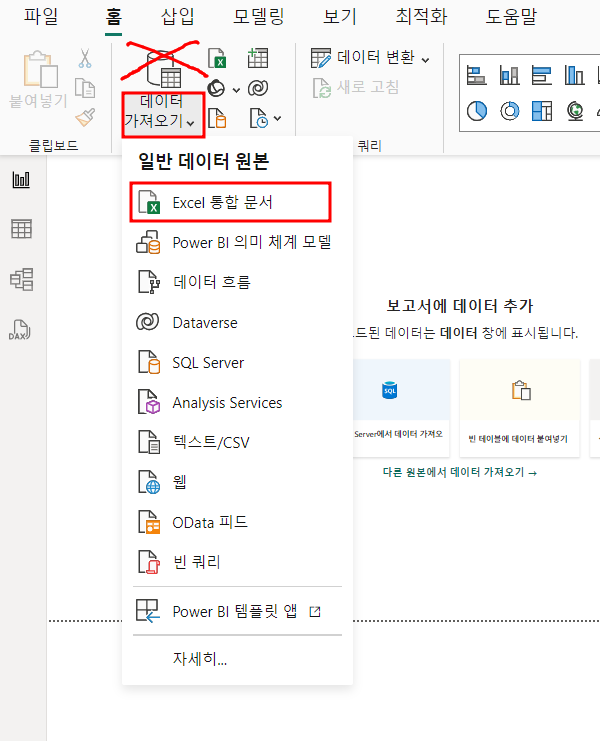
Task: Choose Excel 통합 문서 from menu
Action: coord(231,202)
